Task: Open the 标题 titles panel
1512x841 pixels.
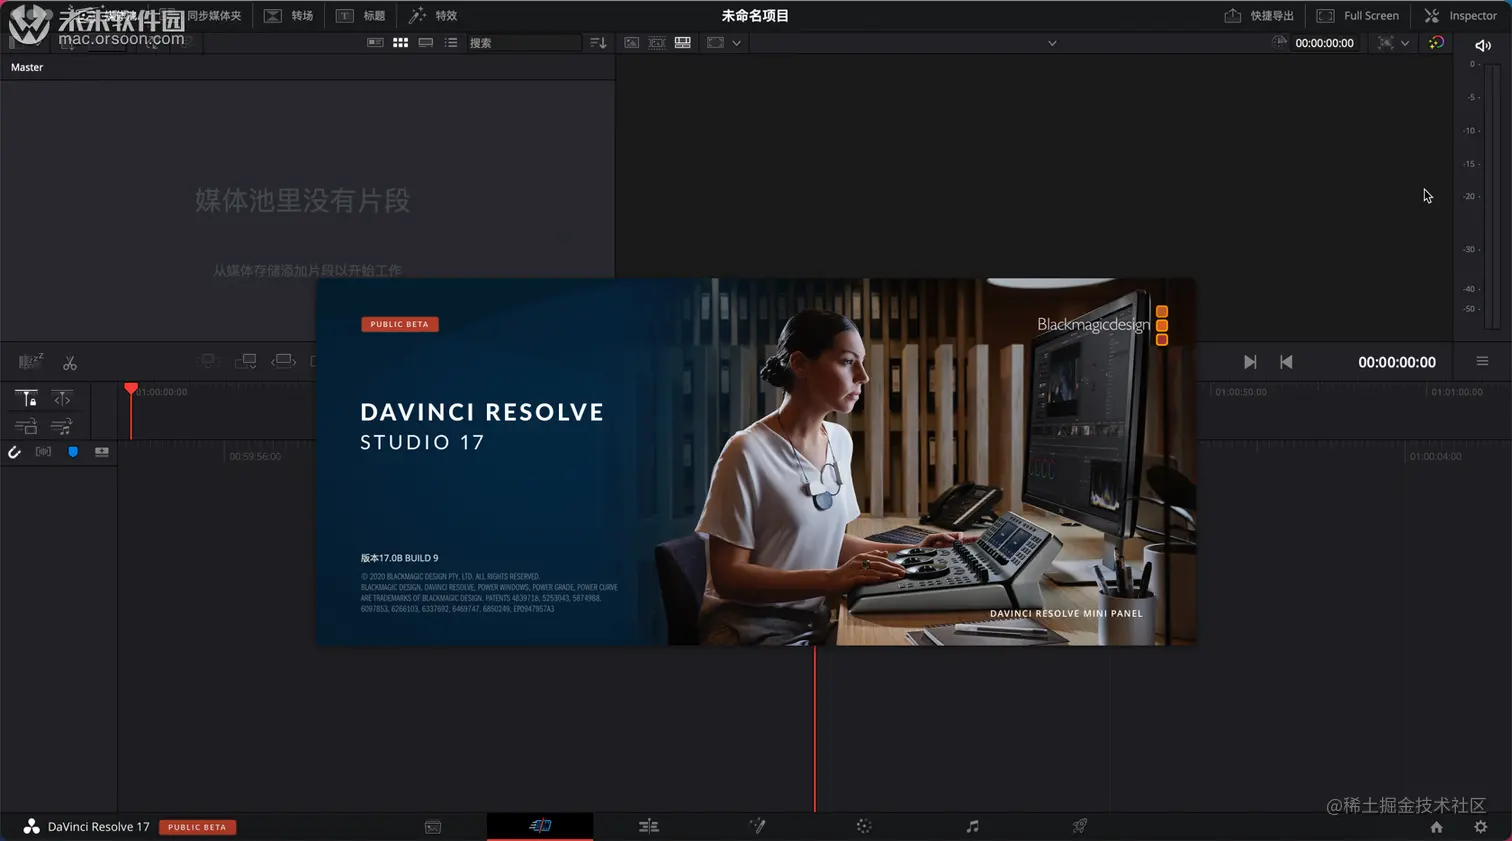Action: (361, 16)
